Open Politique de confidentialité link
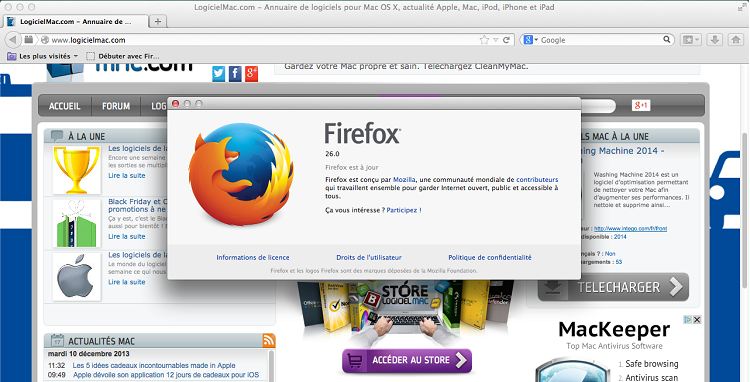The width and height of the screenshot is (750, 382). tap(490, 257)
